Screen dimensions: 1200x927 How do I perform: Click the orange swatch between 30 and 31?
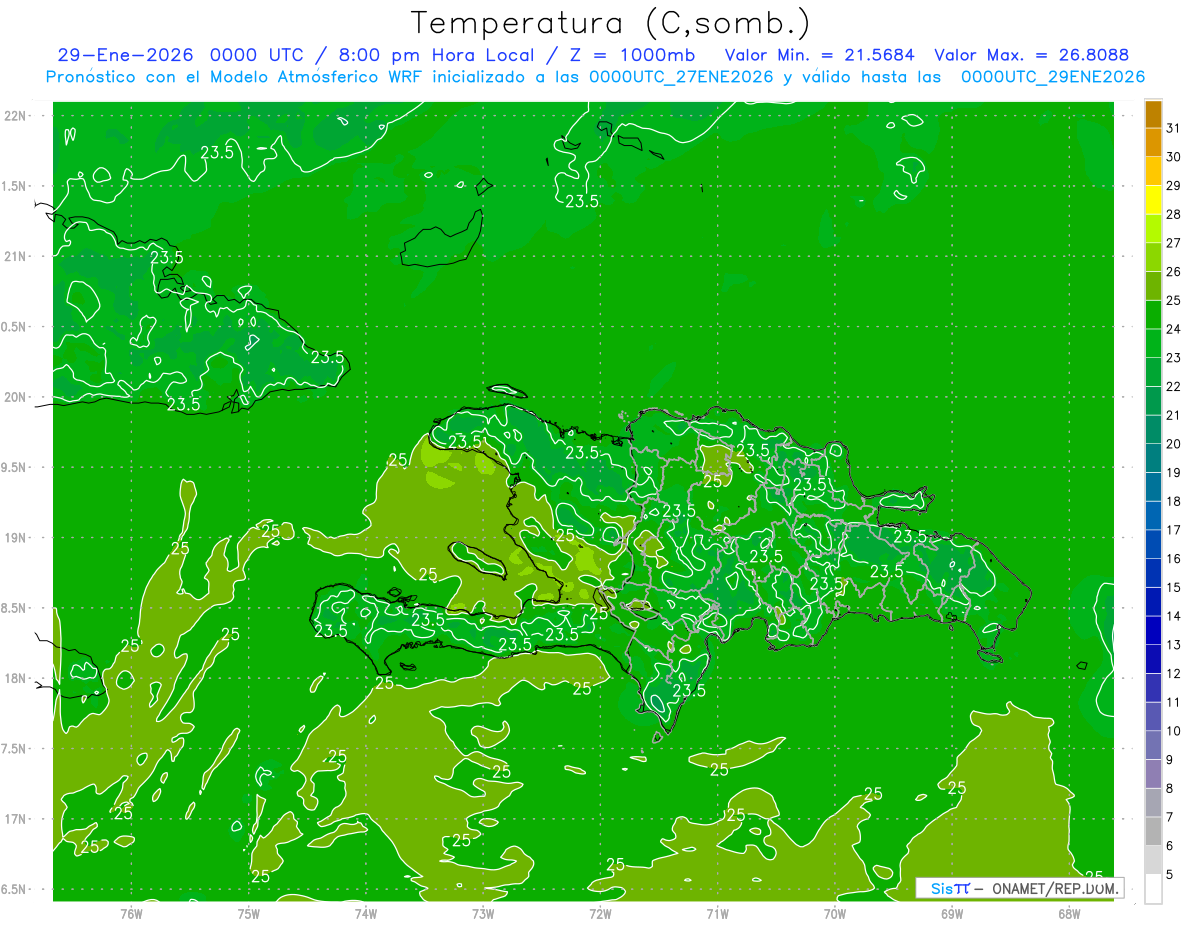tap(1153, 143)
